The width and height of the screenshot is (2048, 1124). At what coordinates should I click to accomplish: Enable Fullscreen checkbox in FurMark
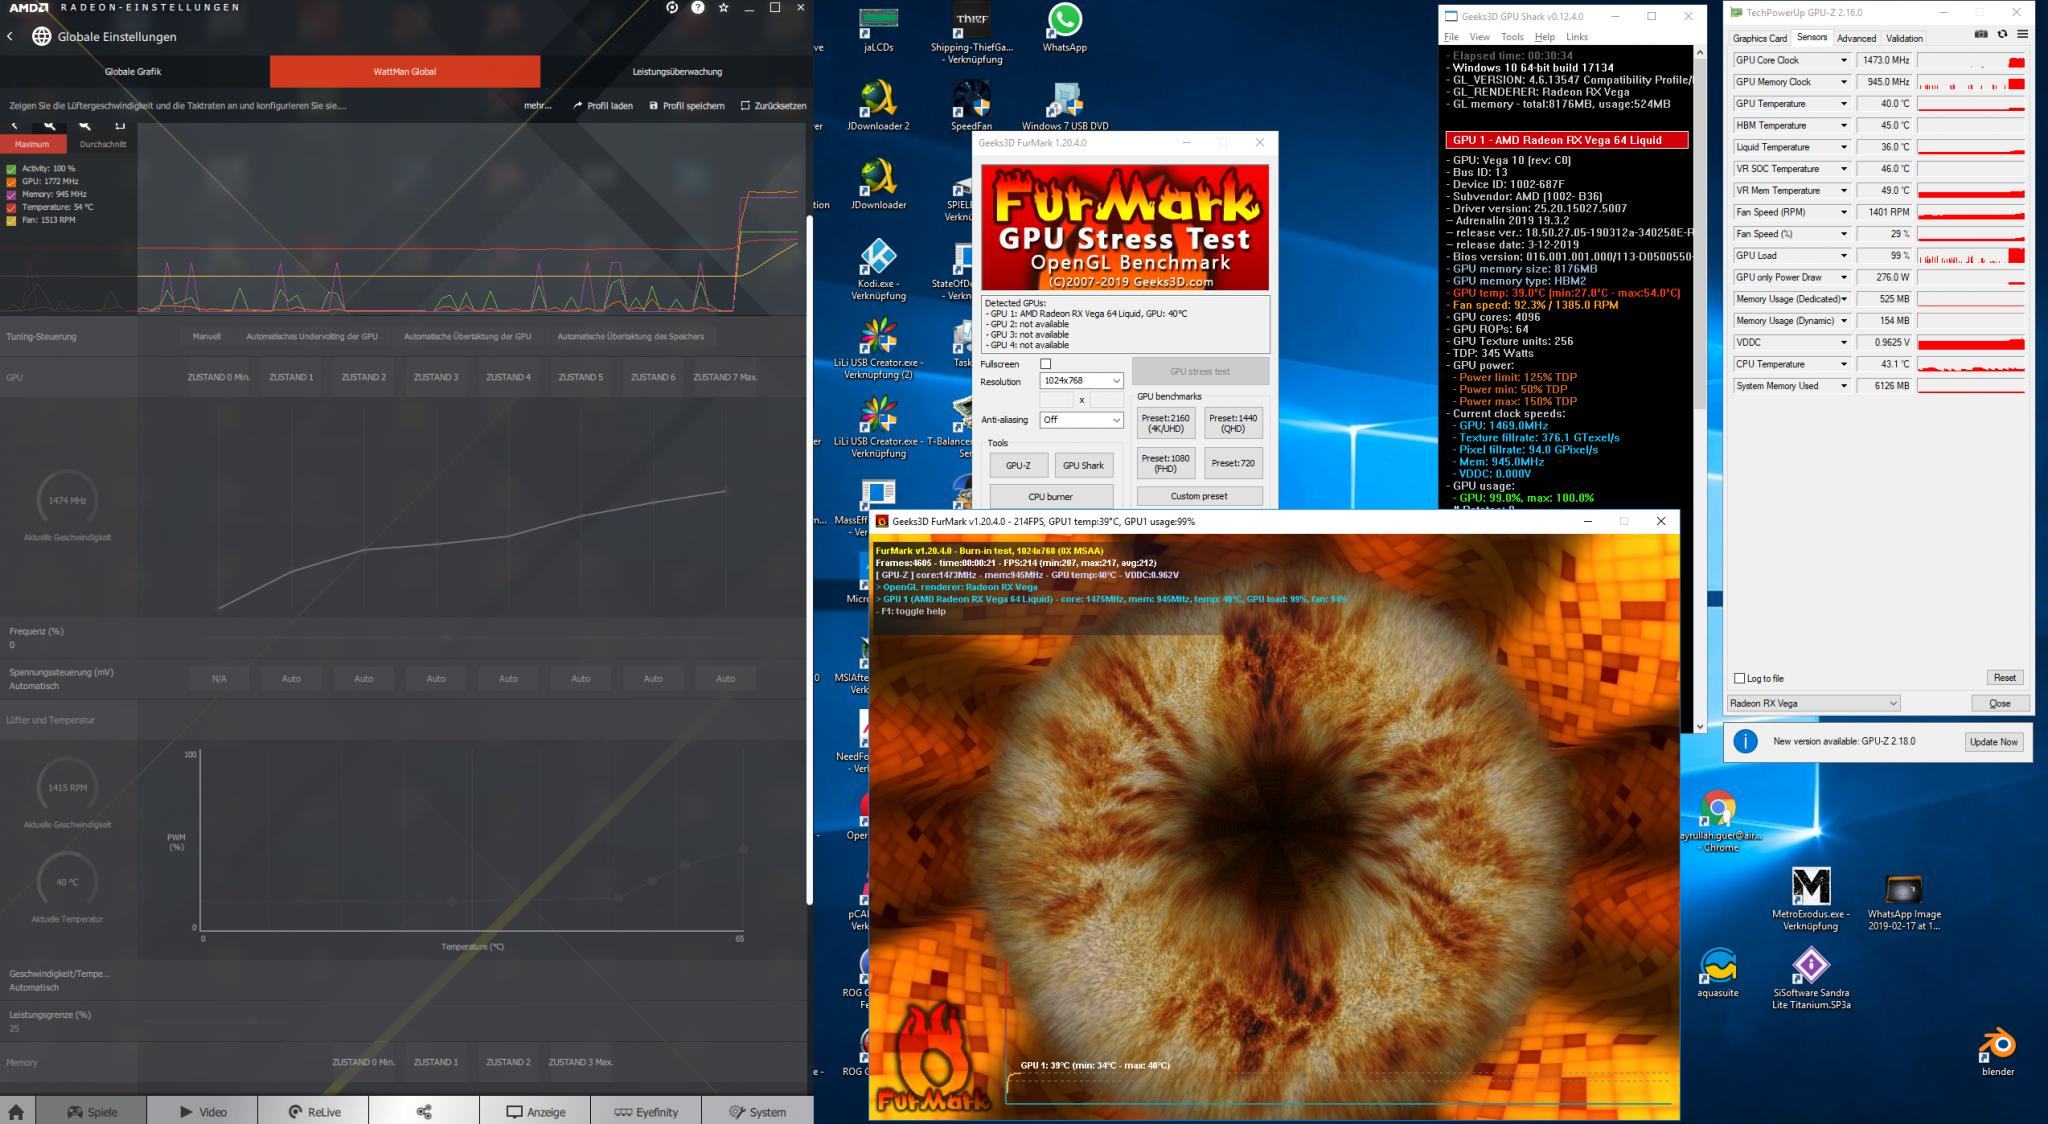click(1046, 364)
